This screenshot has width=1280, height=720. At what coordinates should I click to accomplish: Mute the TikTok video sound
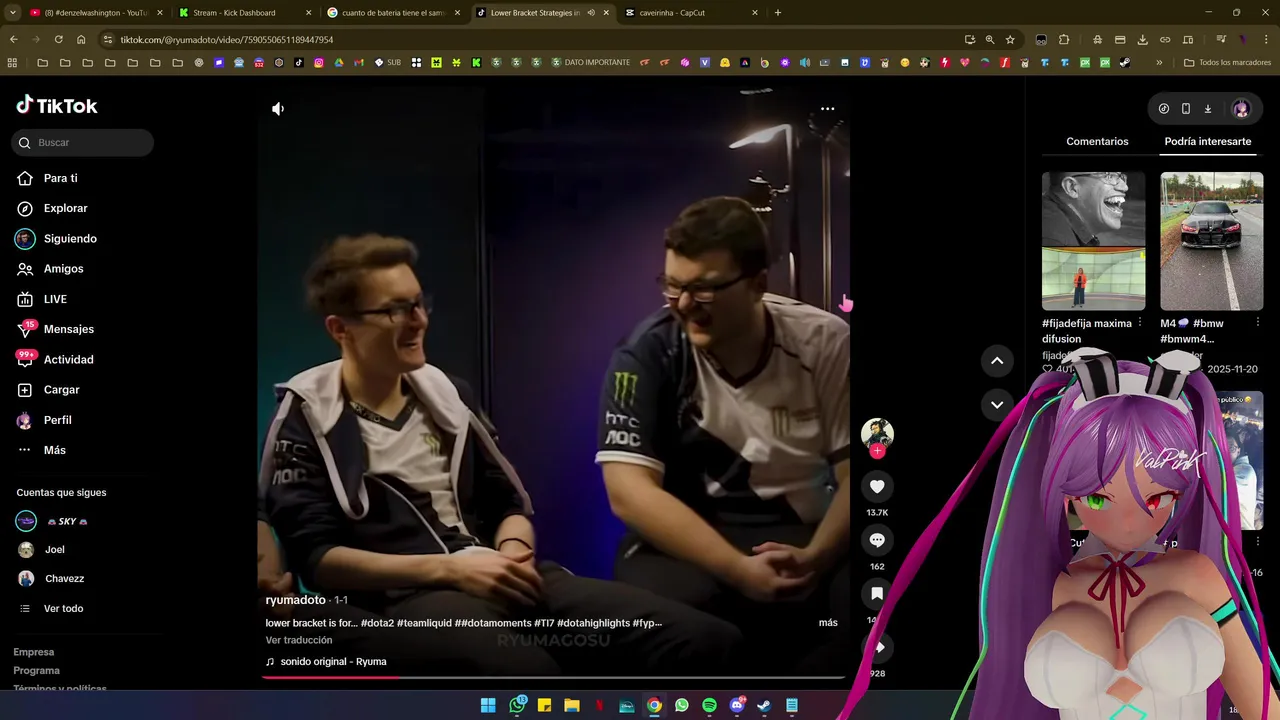click(x=278, y=109)
